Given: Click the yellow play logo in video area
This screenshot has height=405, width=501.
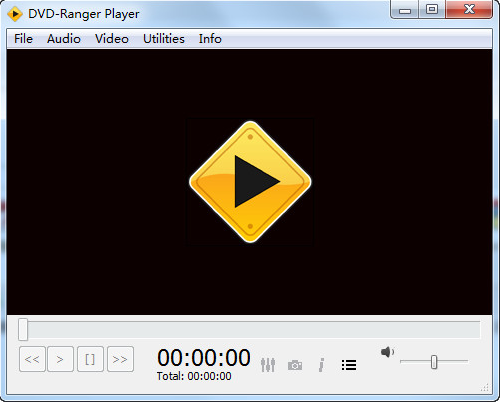Looking at the screenshot, I should coord(250,182).
